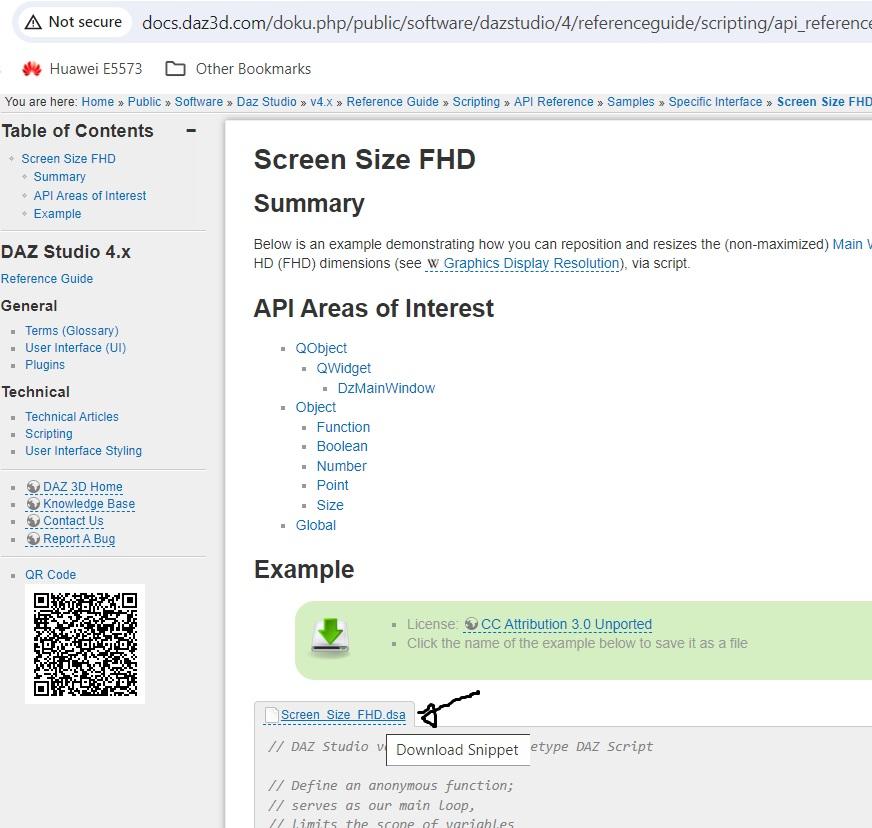
Task: Click the DAZ 3D Home globe icon
Action: tap(33, 487)
